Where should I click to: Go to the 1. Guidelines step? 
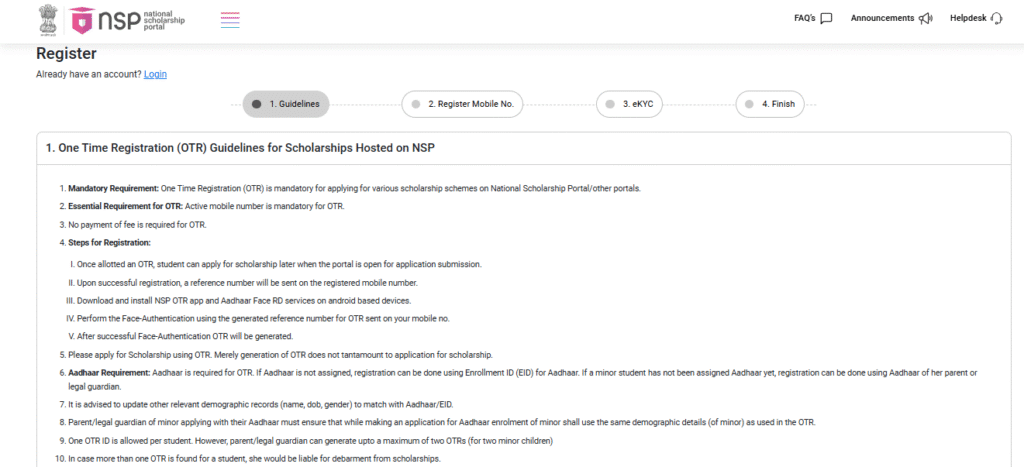pyautogui.click(x=294, y=104)
